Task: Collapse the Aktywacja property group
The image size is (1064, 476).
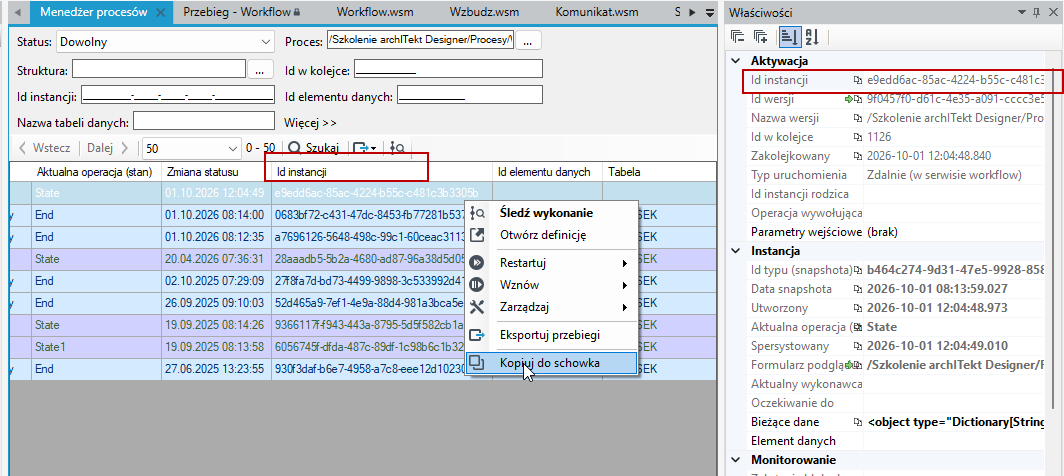Action: tap(735, 60)
